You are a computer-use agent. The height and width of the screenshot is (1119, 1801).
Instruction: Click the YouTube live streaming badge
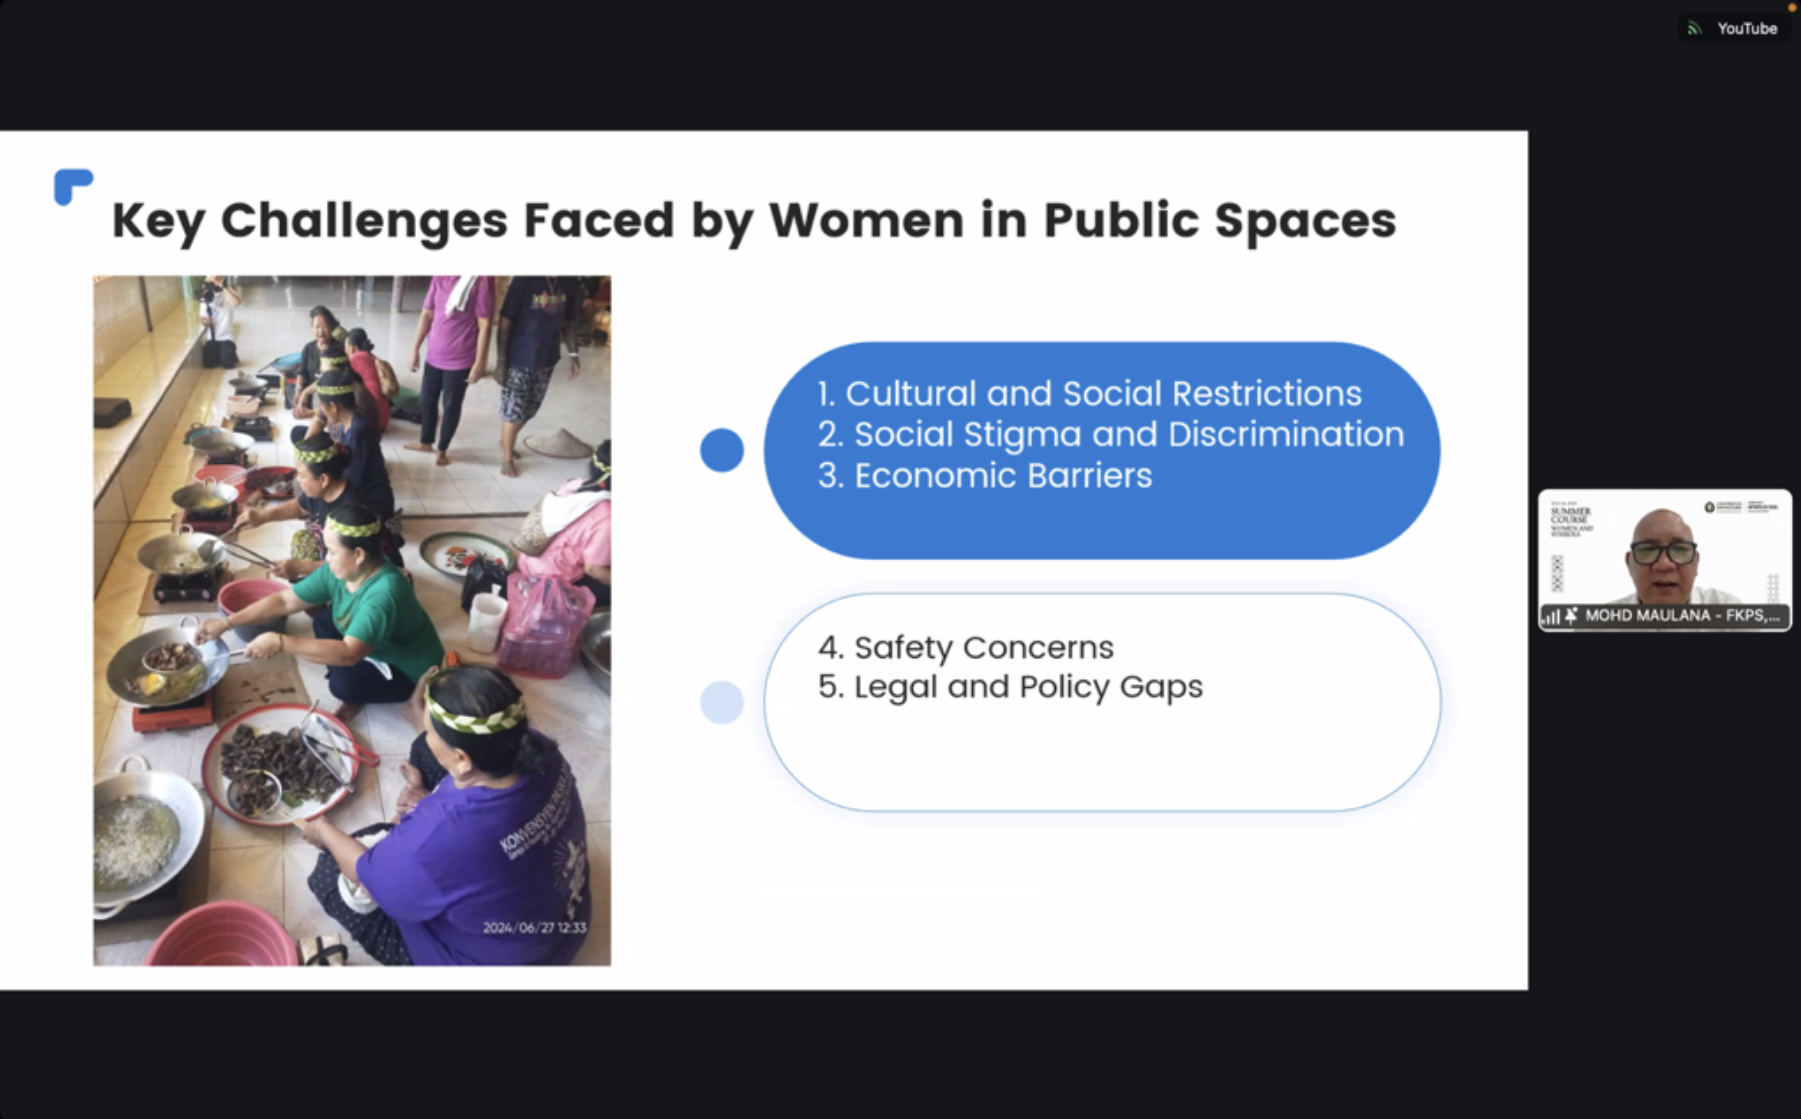point(1734,28)
